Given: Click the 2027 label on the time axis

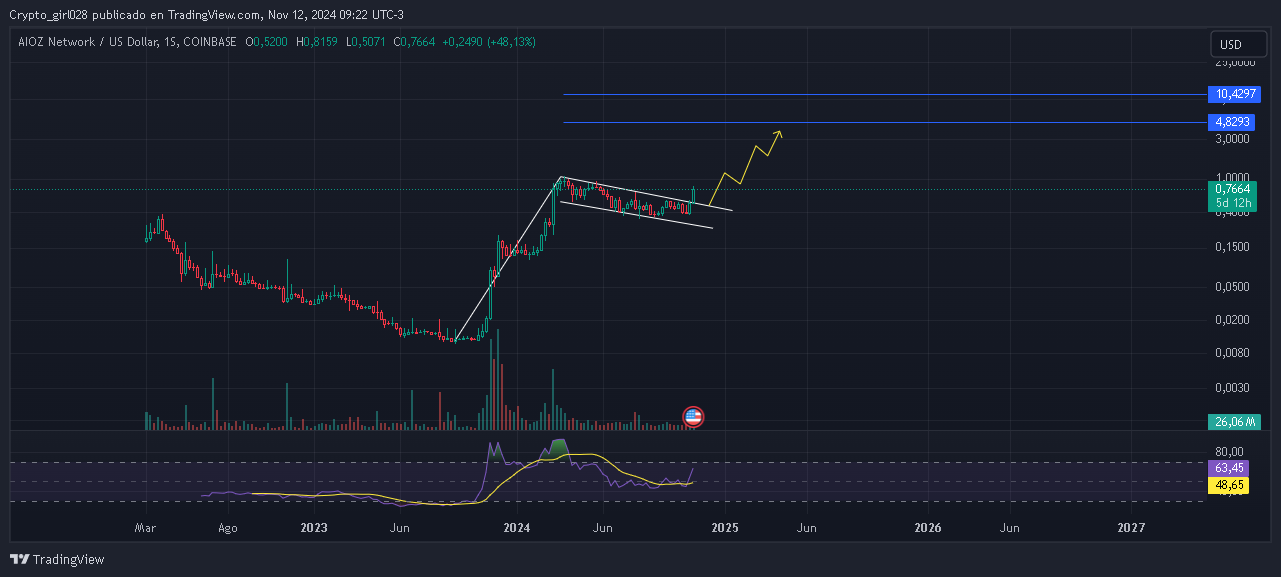Looking at the screenshot, I should [x=1131, y=526].
